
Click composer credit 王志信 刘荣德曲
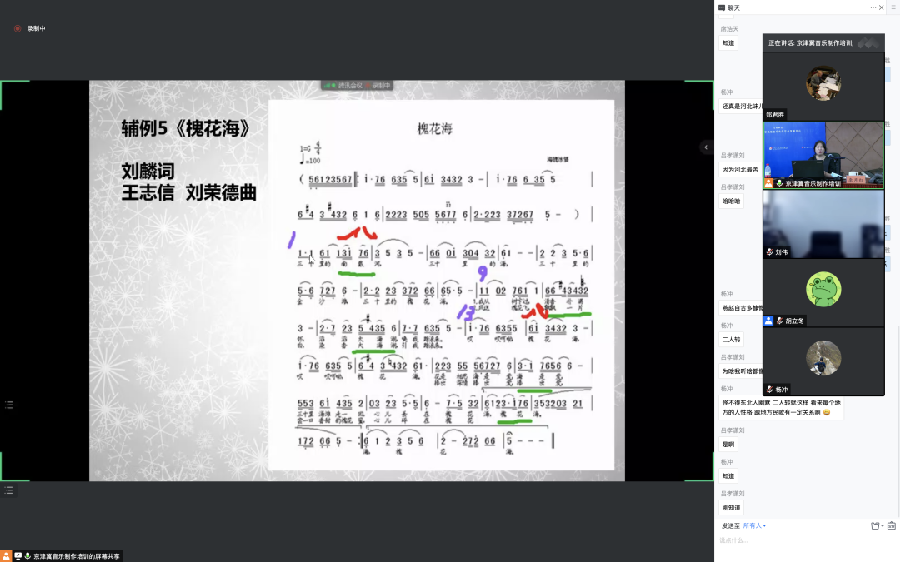tap(189, 192)
